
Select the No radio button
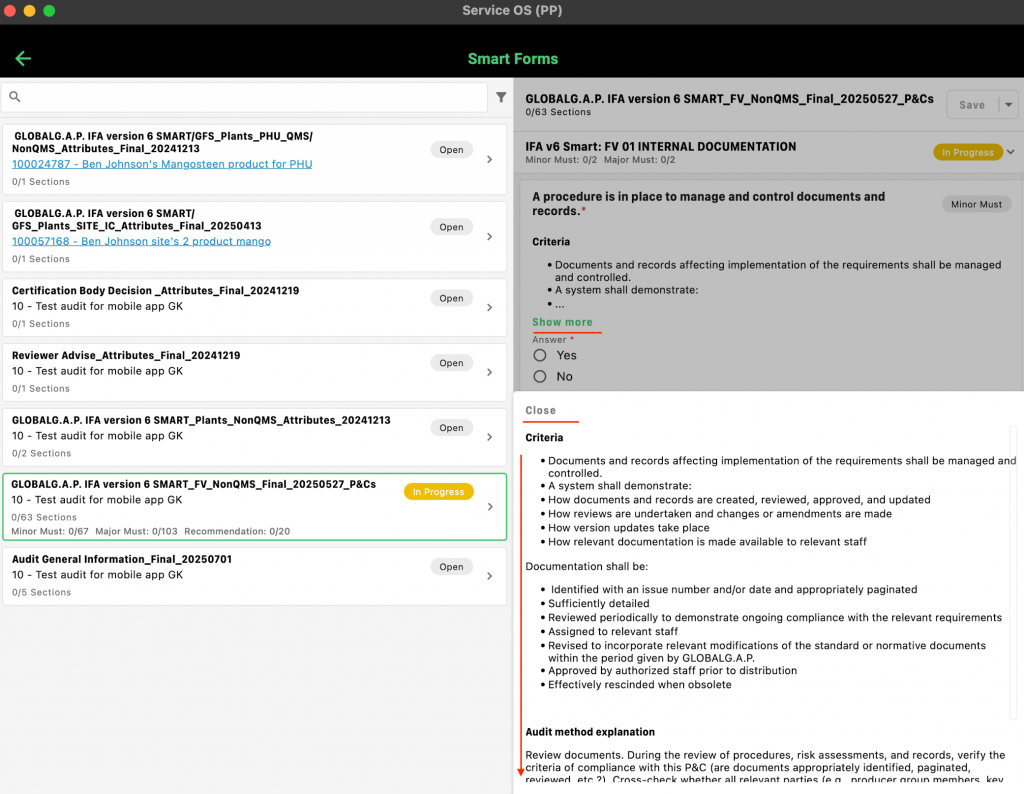click(540, 377)
